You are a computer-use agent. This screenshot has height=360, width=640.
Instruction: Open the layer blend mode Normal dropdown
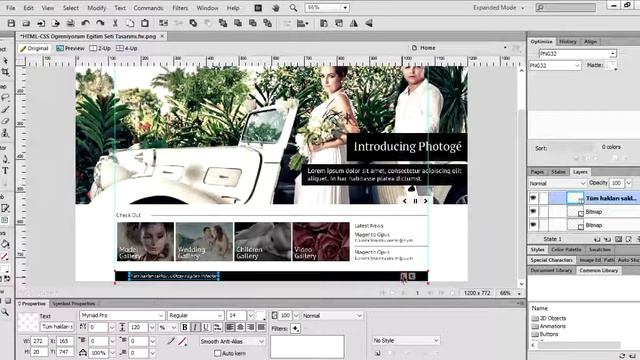557,183
